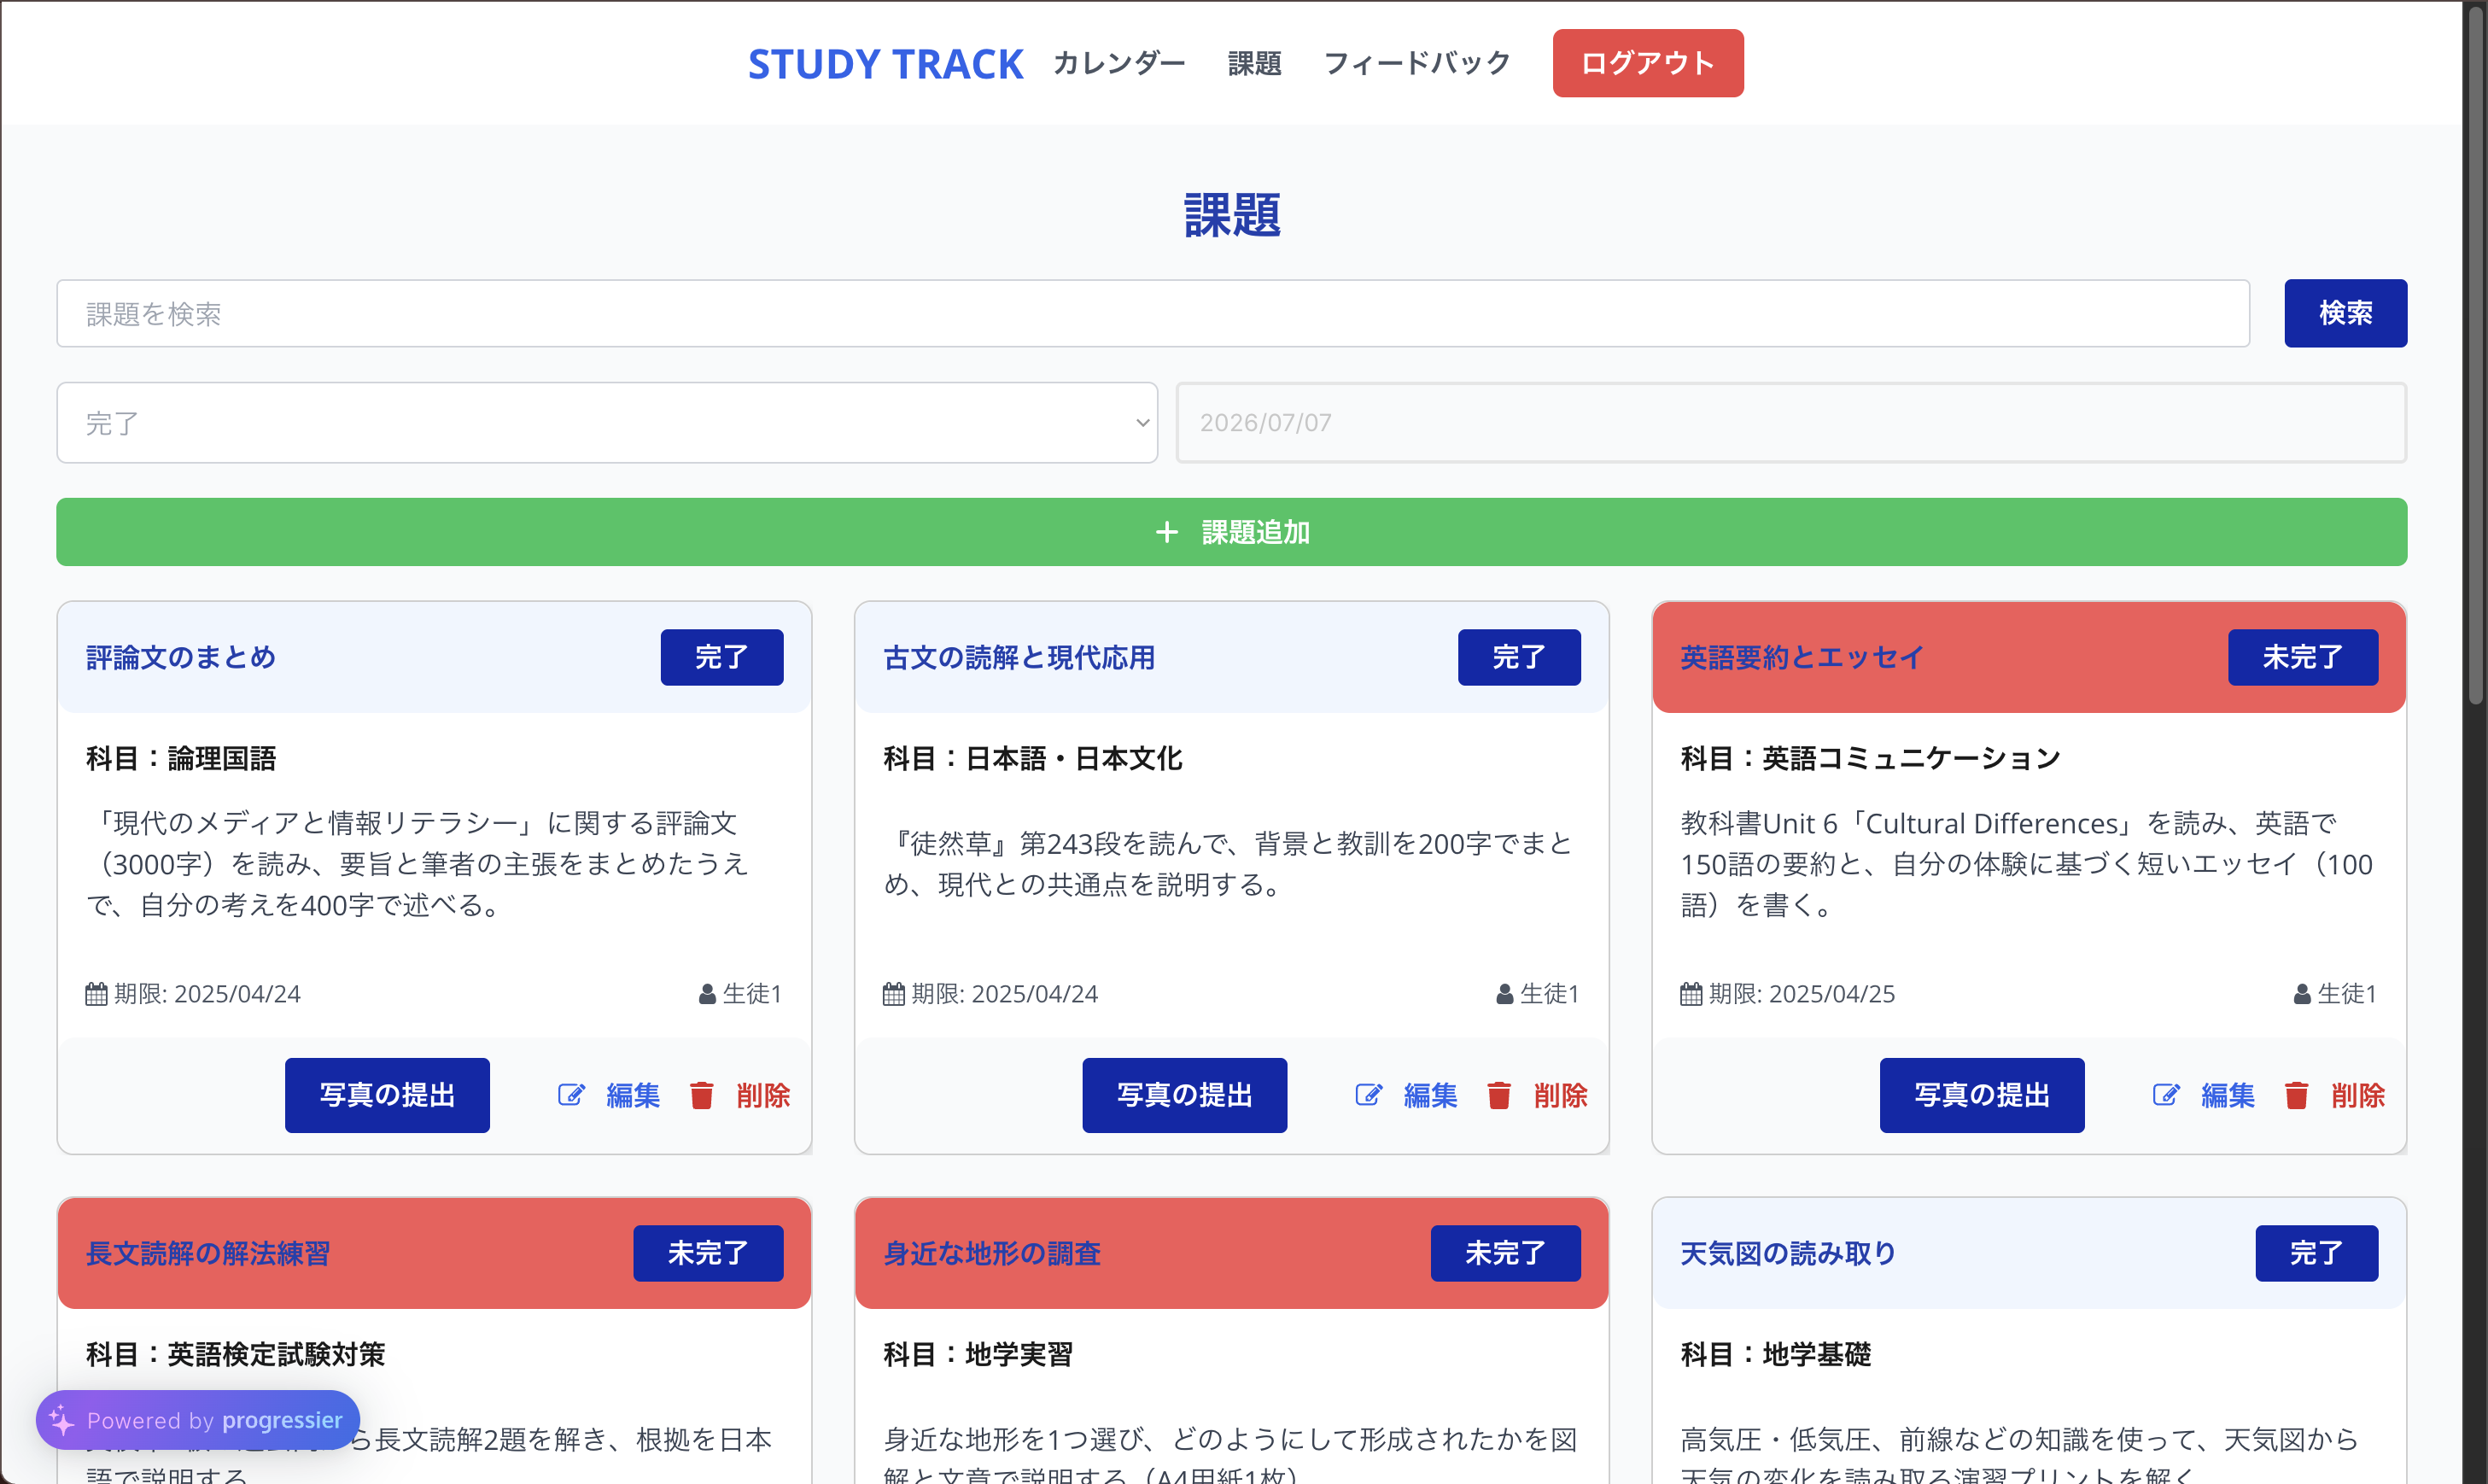Click the trash icon on 評論文のまとめ card
This screenshot has width=2488, height=1484.
coord(702,1095)
